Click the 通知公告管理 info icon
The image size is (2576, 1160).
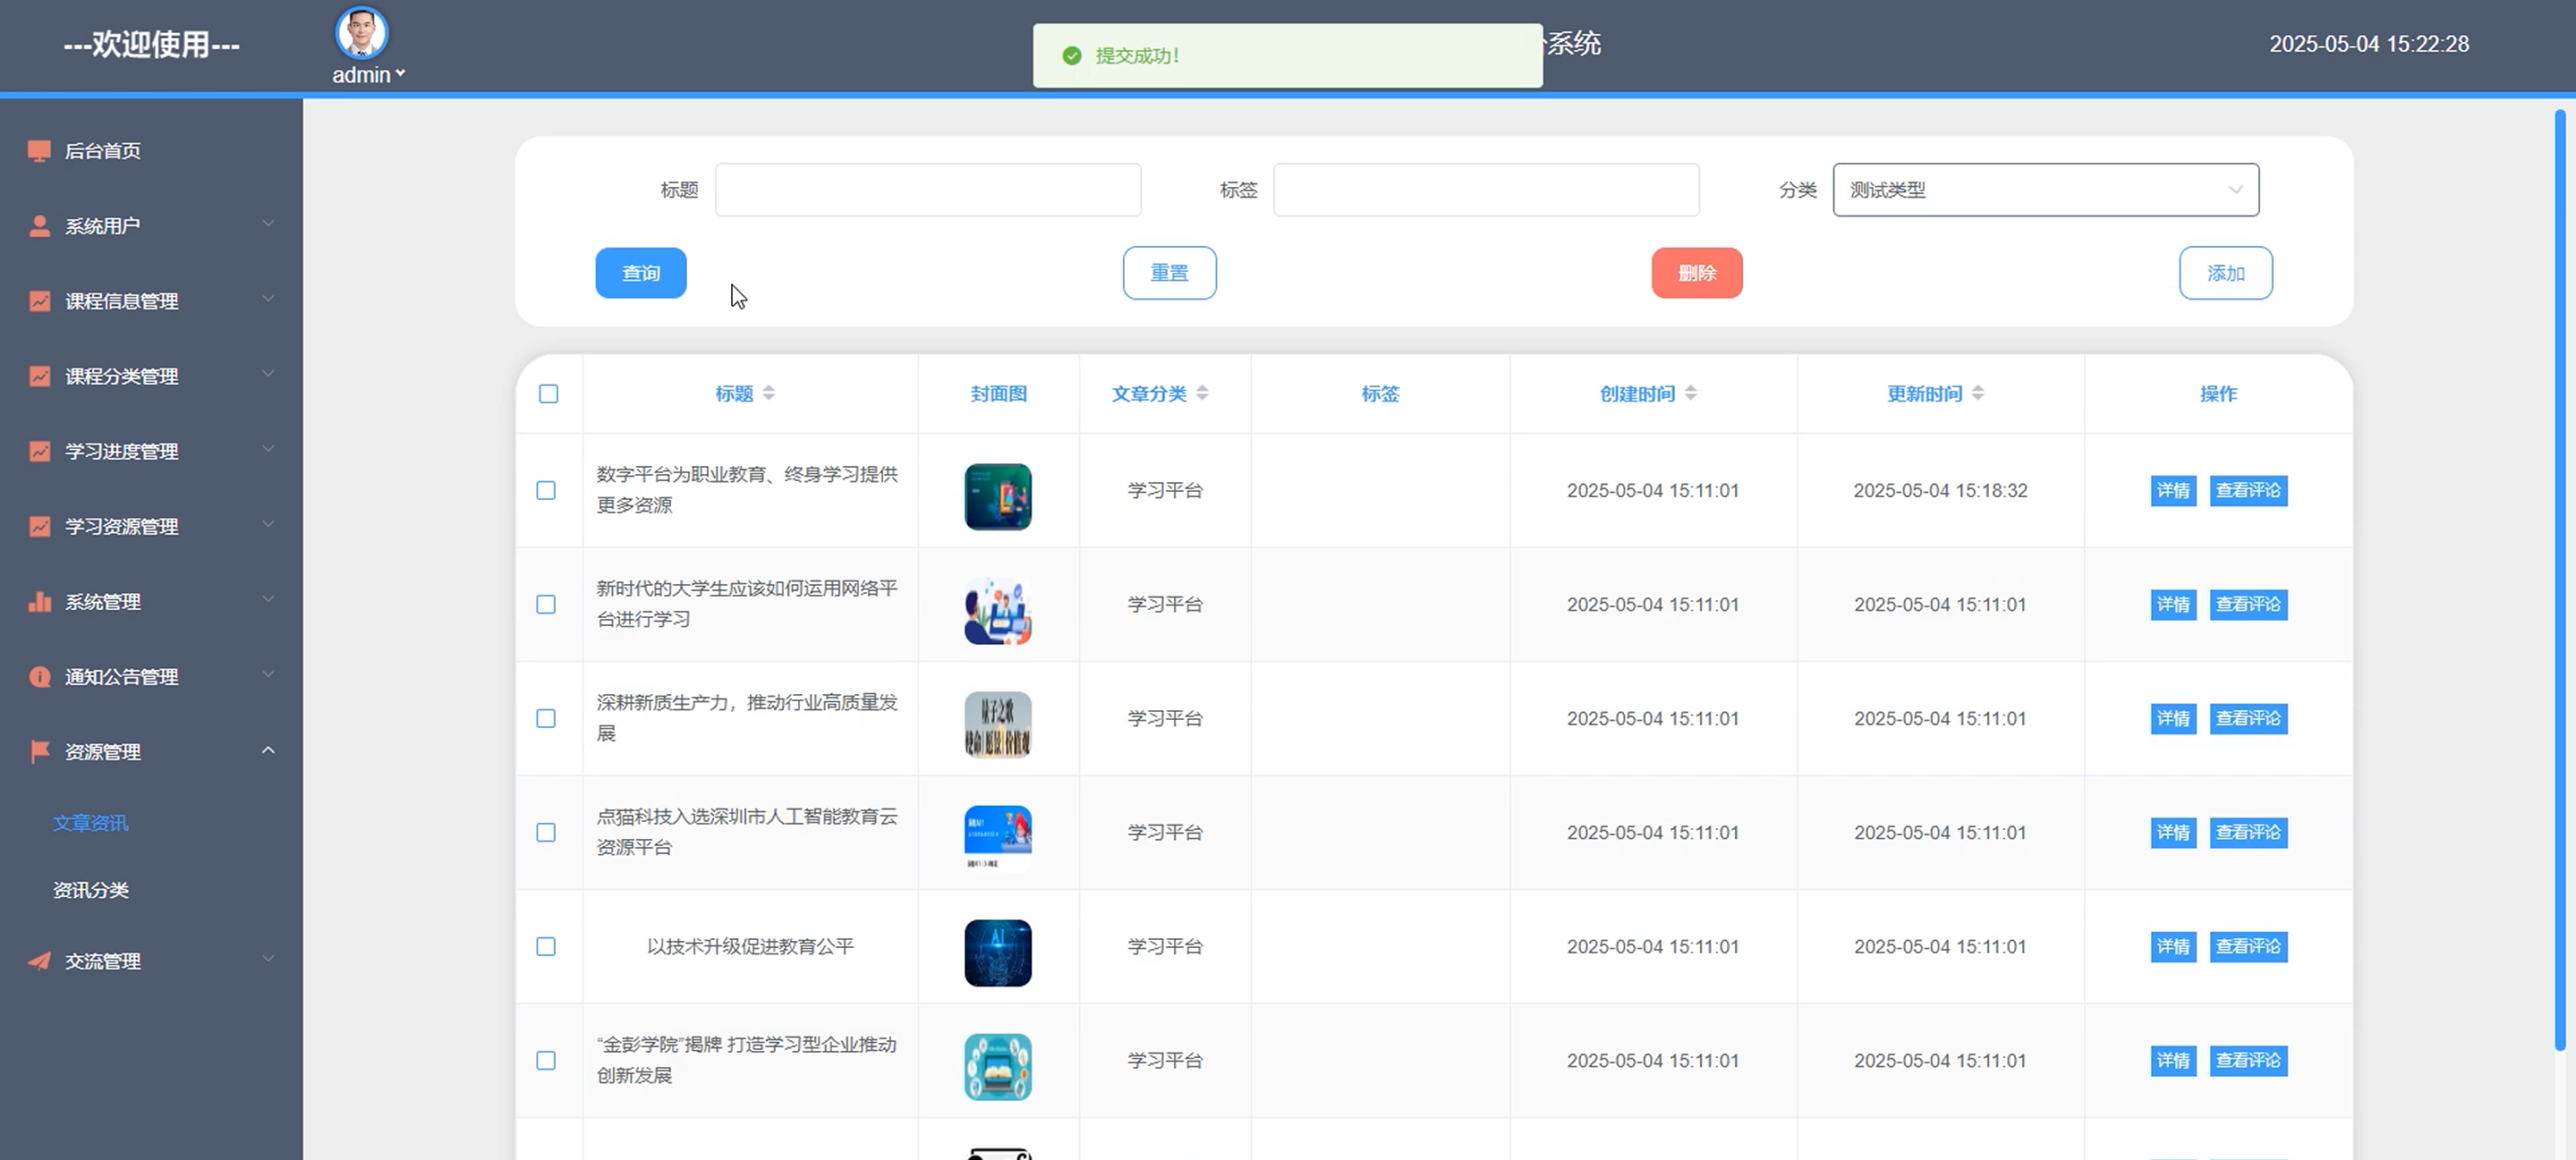[39, 677]
